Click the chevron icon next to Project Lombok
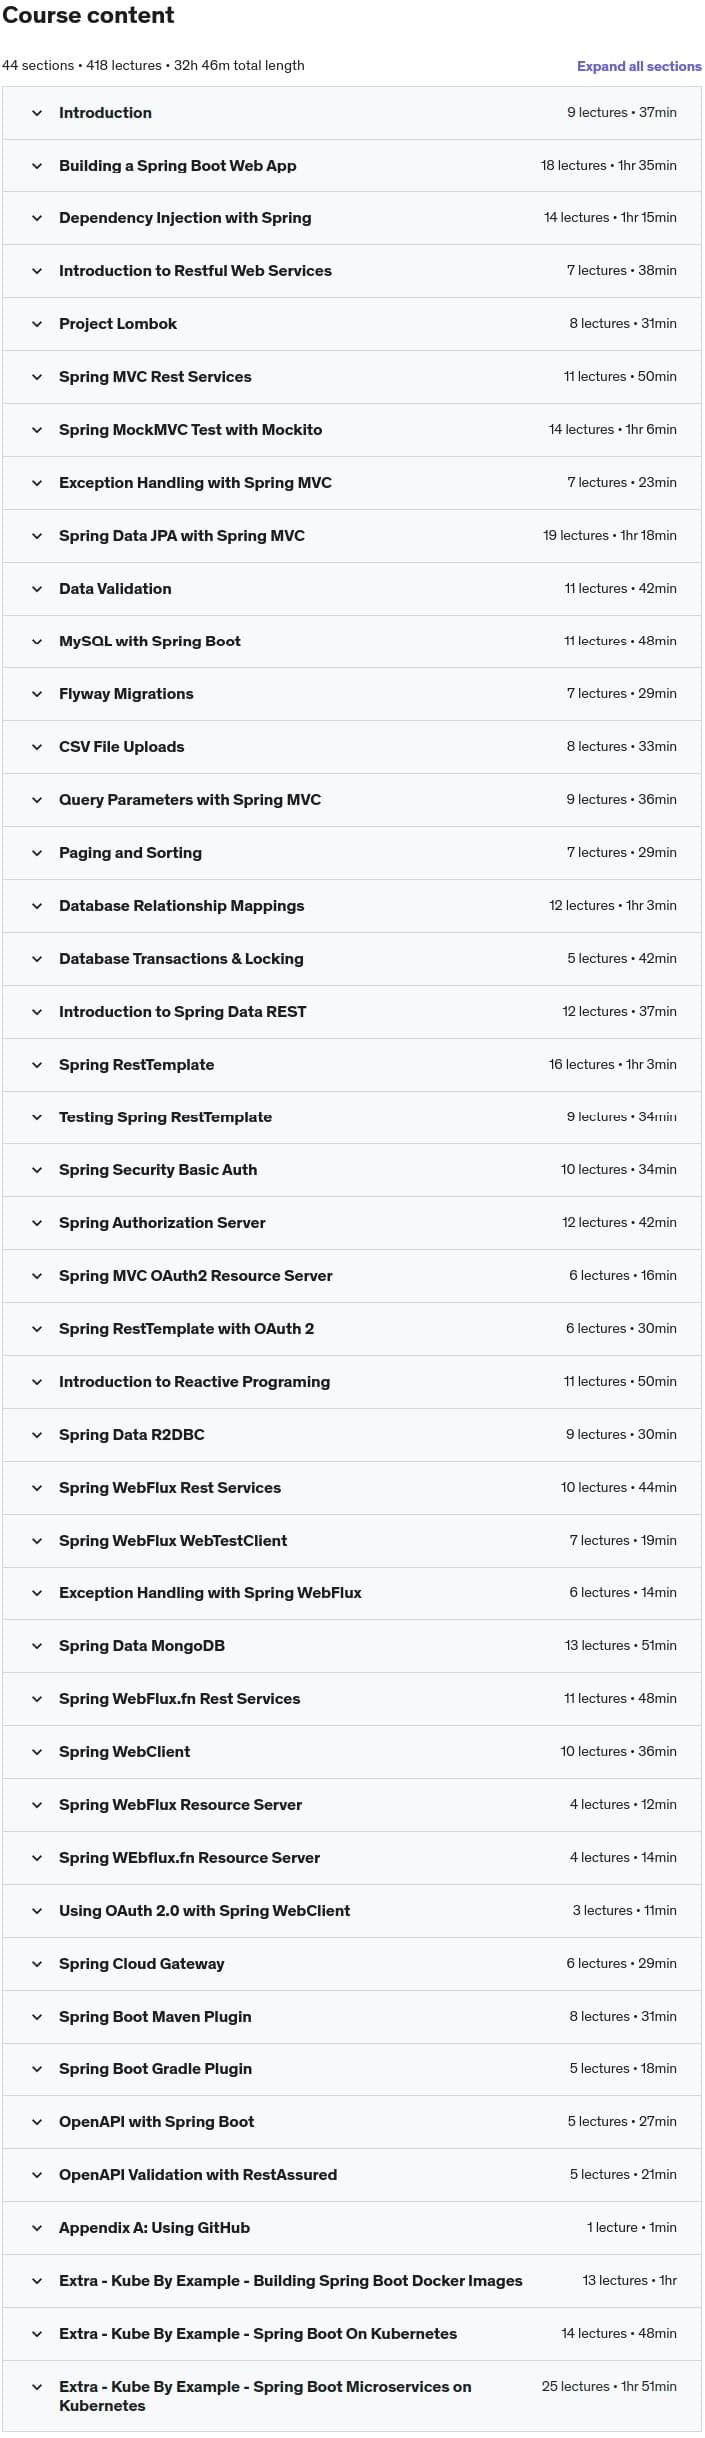This screenshot has height=2438, width=705. [x=37, y=324]
